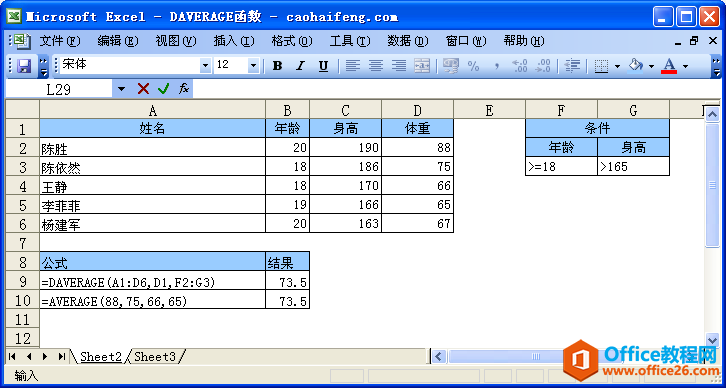This screenshot has width=726, height=388.
Task: Cancel formula entry with red X
Action: [x=144, y=88]
